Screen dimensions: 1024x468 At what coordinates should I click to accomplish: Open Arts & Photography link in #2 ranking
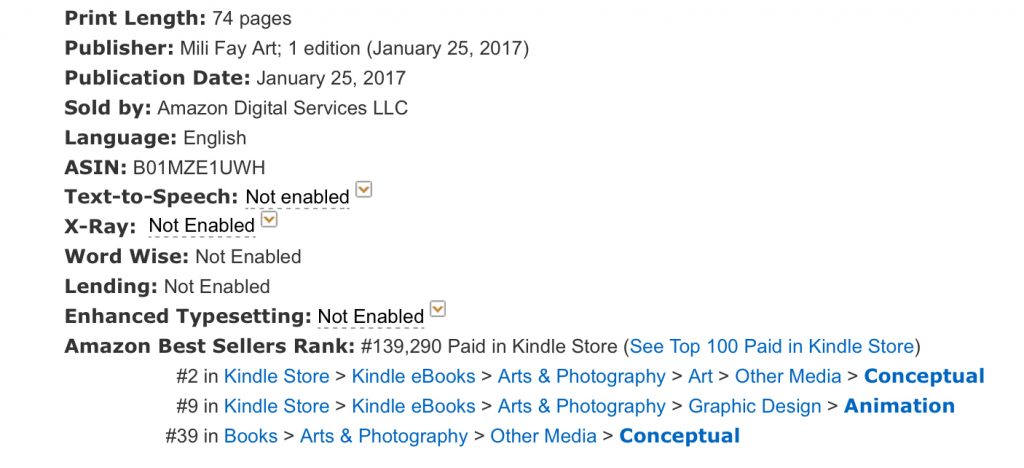tap(581, 377)
